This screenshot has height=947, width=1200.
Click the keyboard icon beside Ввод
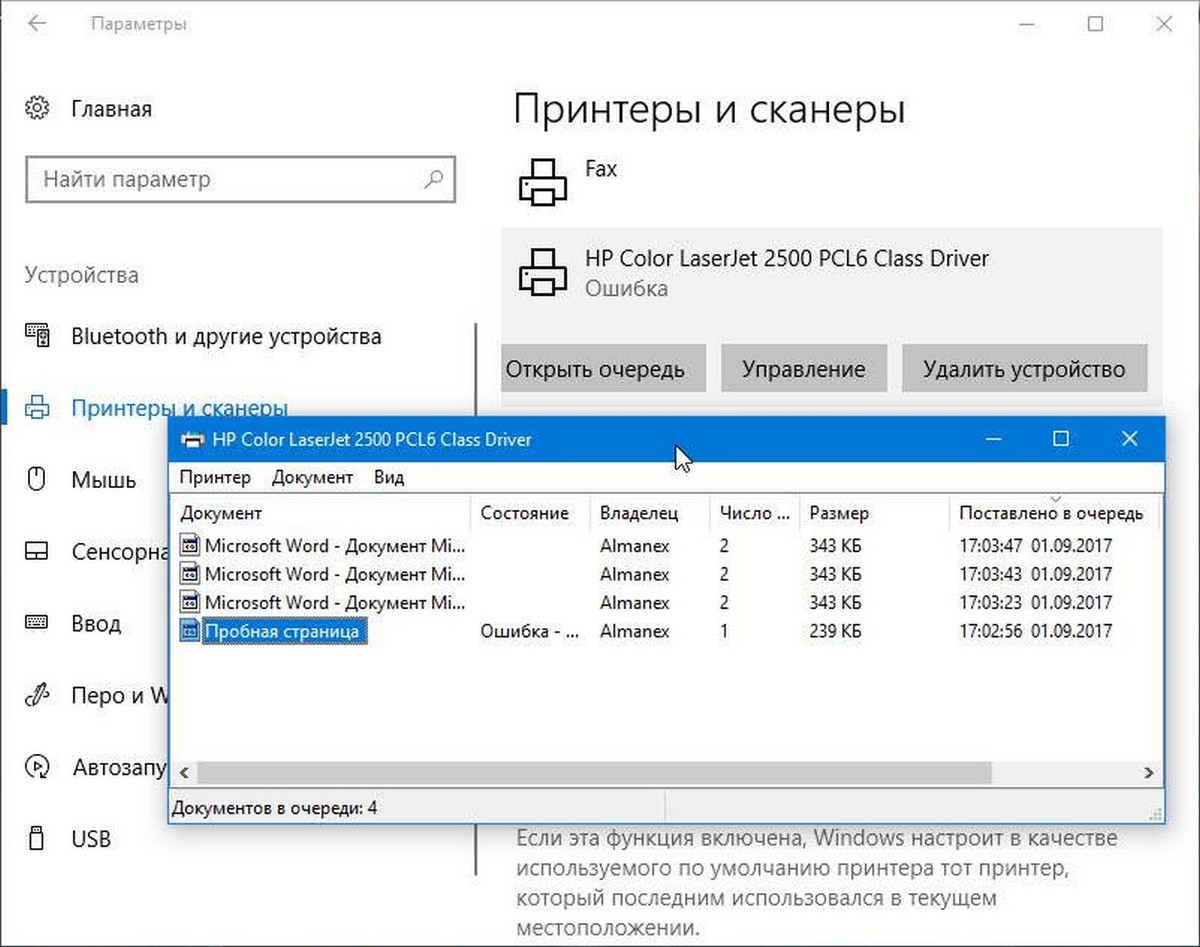click(x=37, y=624)
